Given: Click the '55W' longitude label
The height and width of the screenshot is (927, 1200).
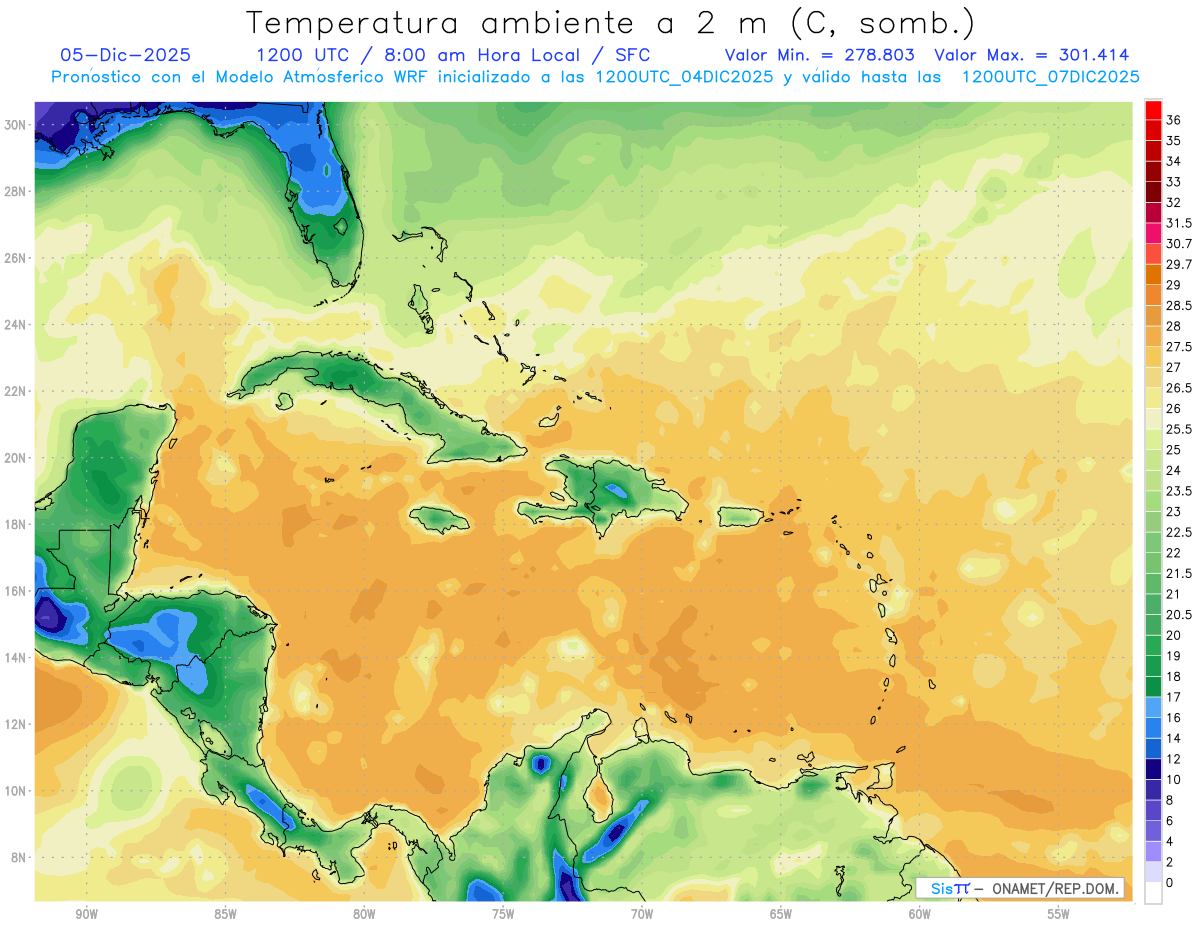Looking at the screenshot, I should (x=1059, y=914).
